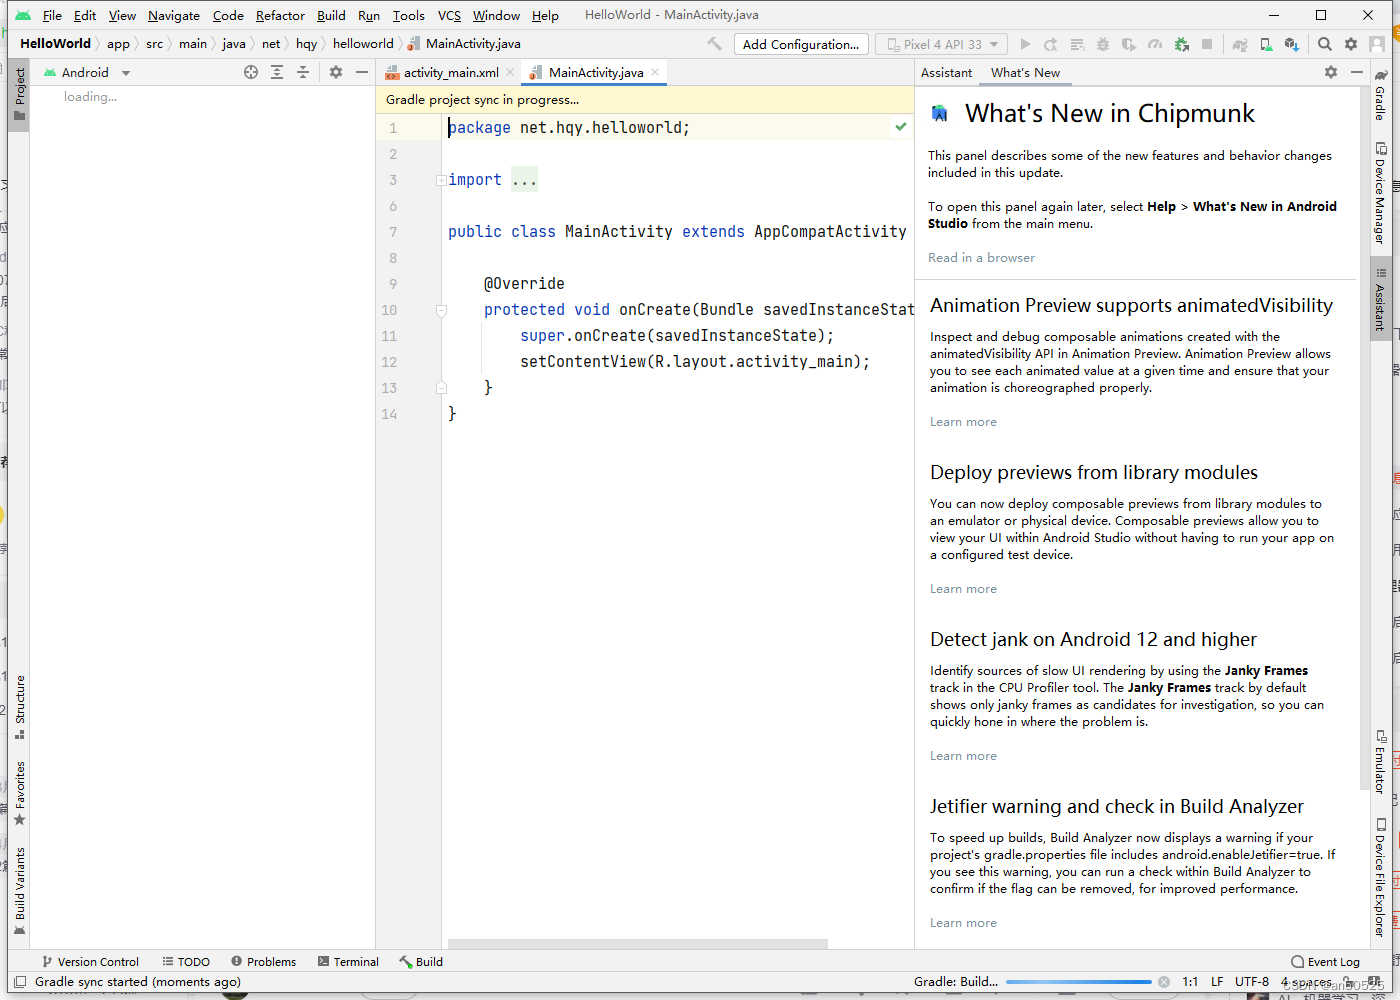Image resolution: width=1400 pixels, height=1000 pixels.
Task: Toggle the Emulator side tool button
Action: click(x=1380, y=762)
